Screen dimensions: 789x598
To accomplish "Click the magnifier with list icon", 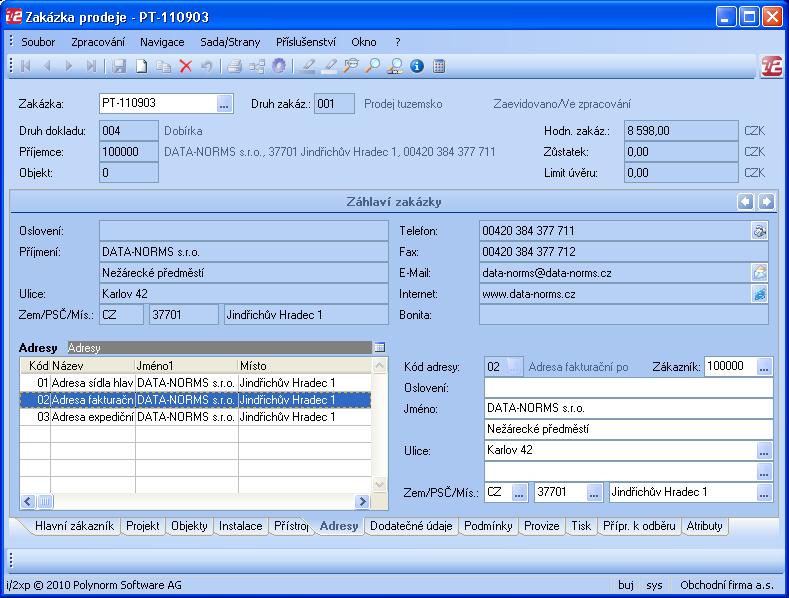I will pos(394,66).
